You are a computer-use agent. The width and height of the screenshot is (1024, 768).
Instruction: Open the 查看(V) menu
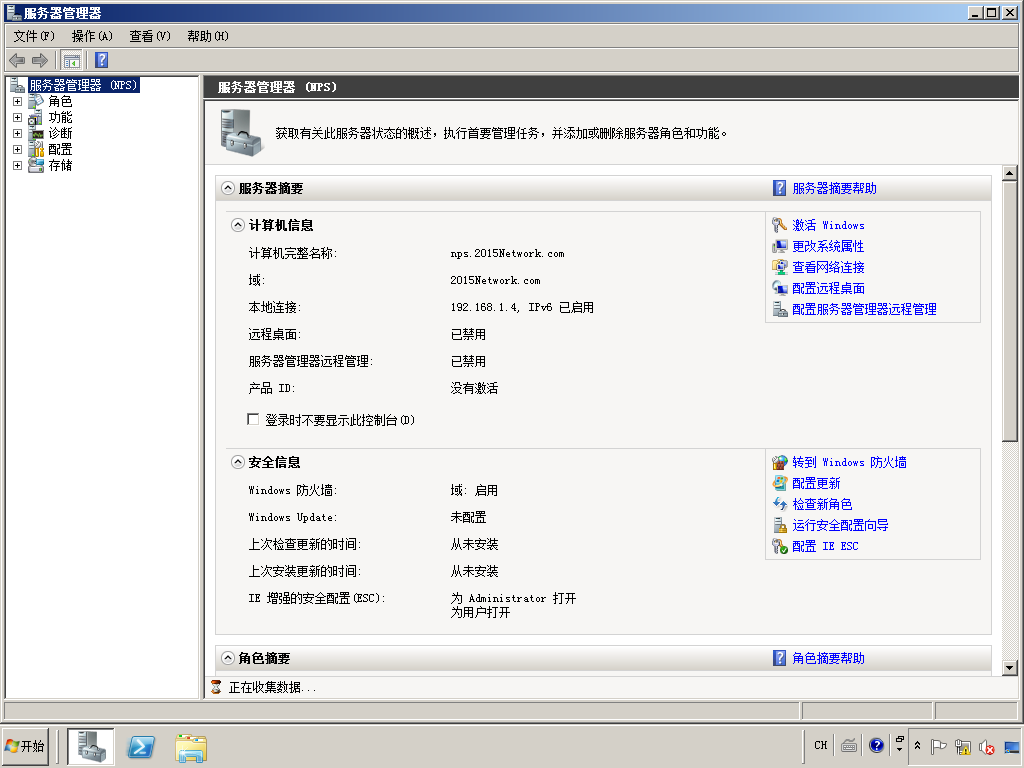click(150, 36)
